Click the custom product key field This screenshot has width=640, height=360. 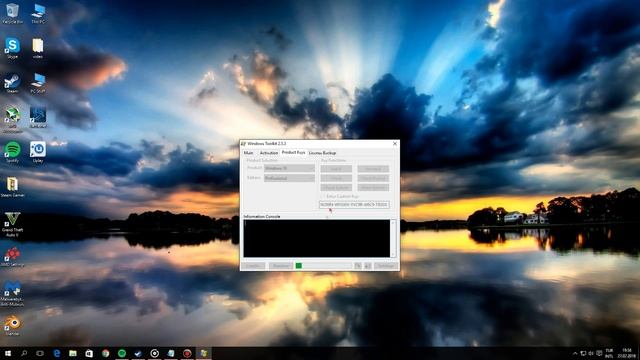click(x=354, y=204)
